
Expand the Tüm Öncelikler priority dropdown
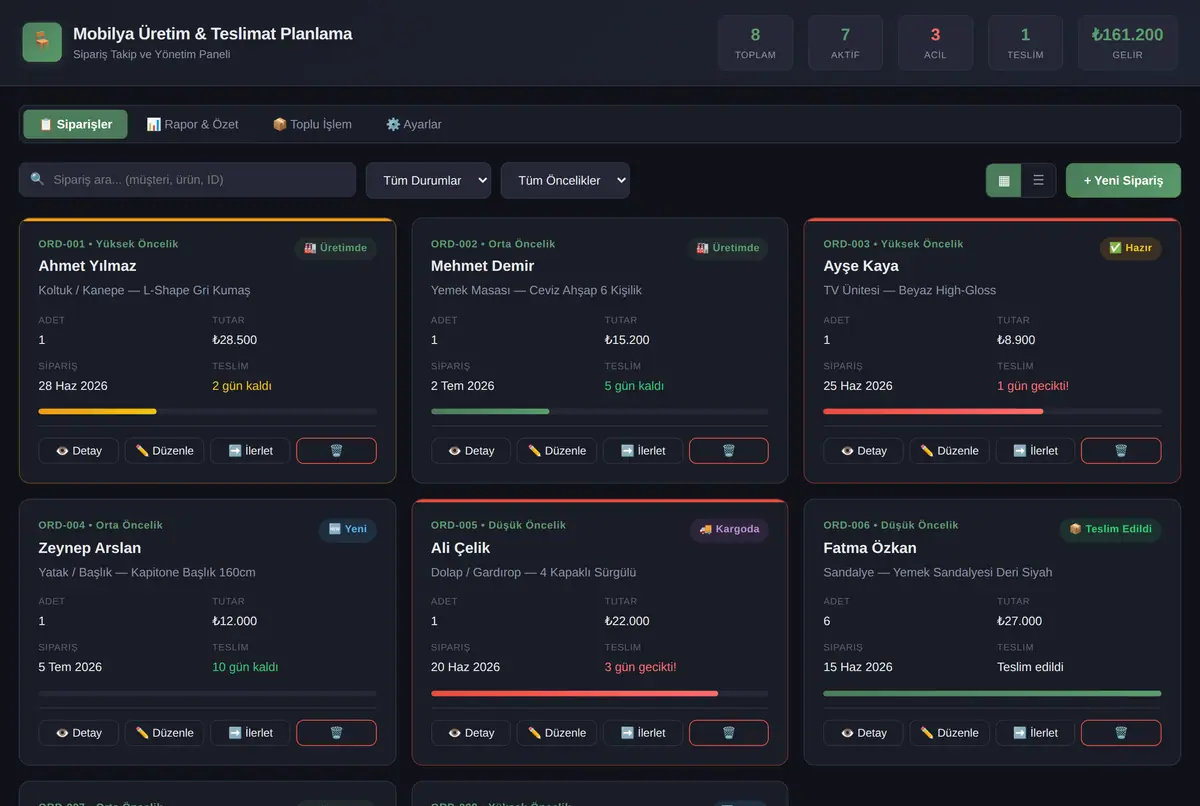(565, 180)
